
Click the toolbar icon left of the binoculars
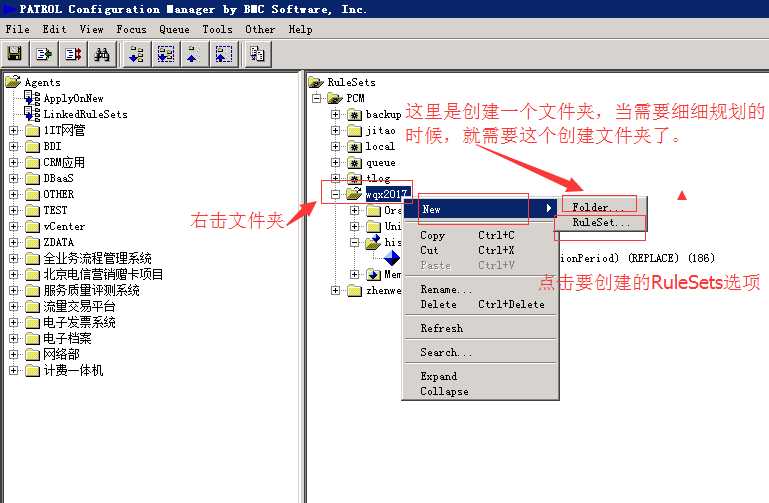tap(73, 54)
